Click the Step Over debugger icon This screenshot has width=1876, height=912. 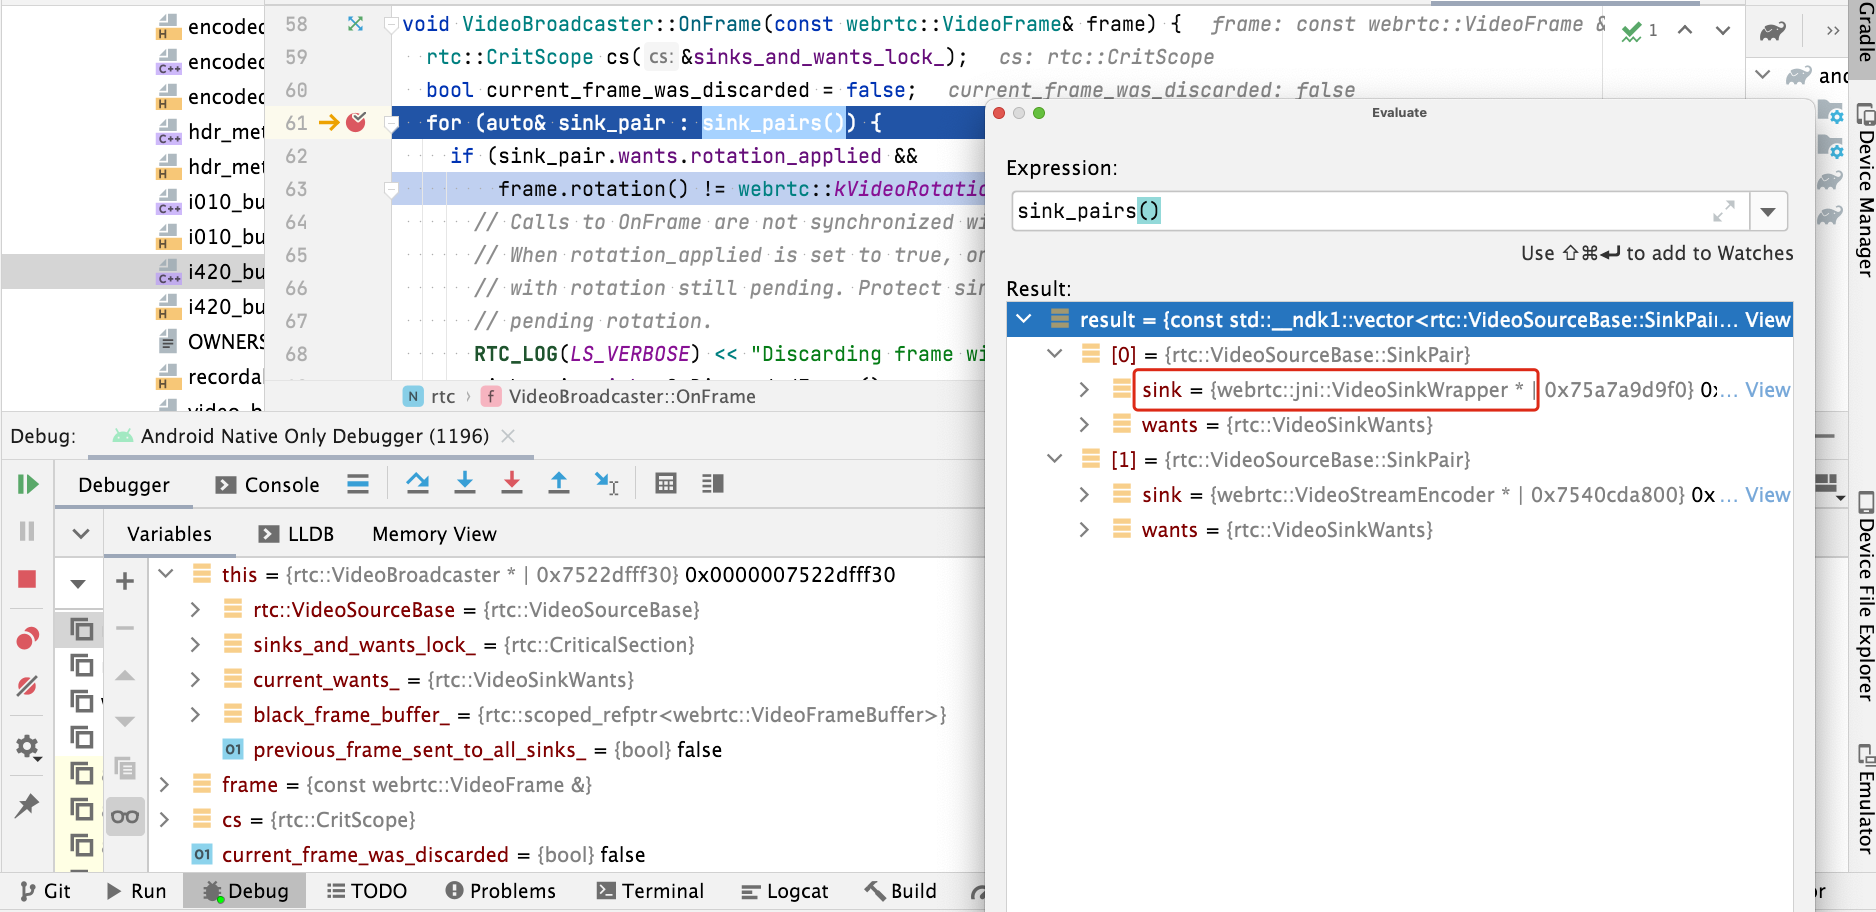click(418, 484)
